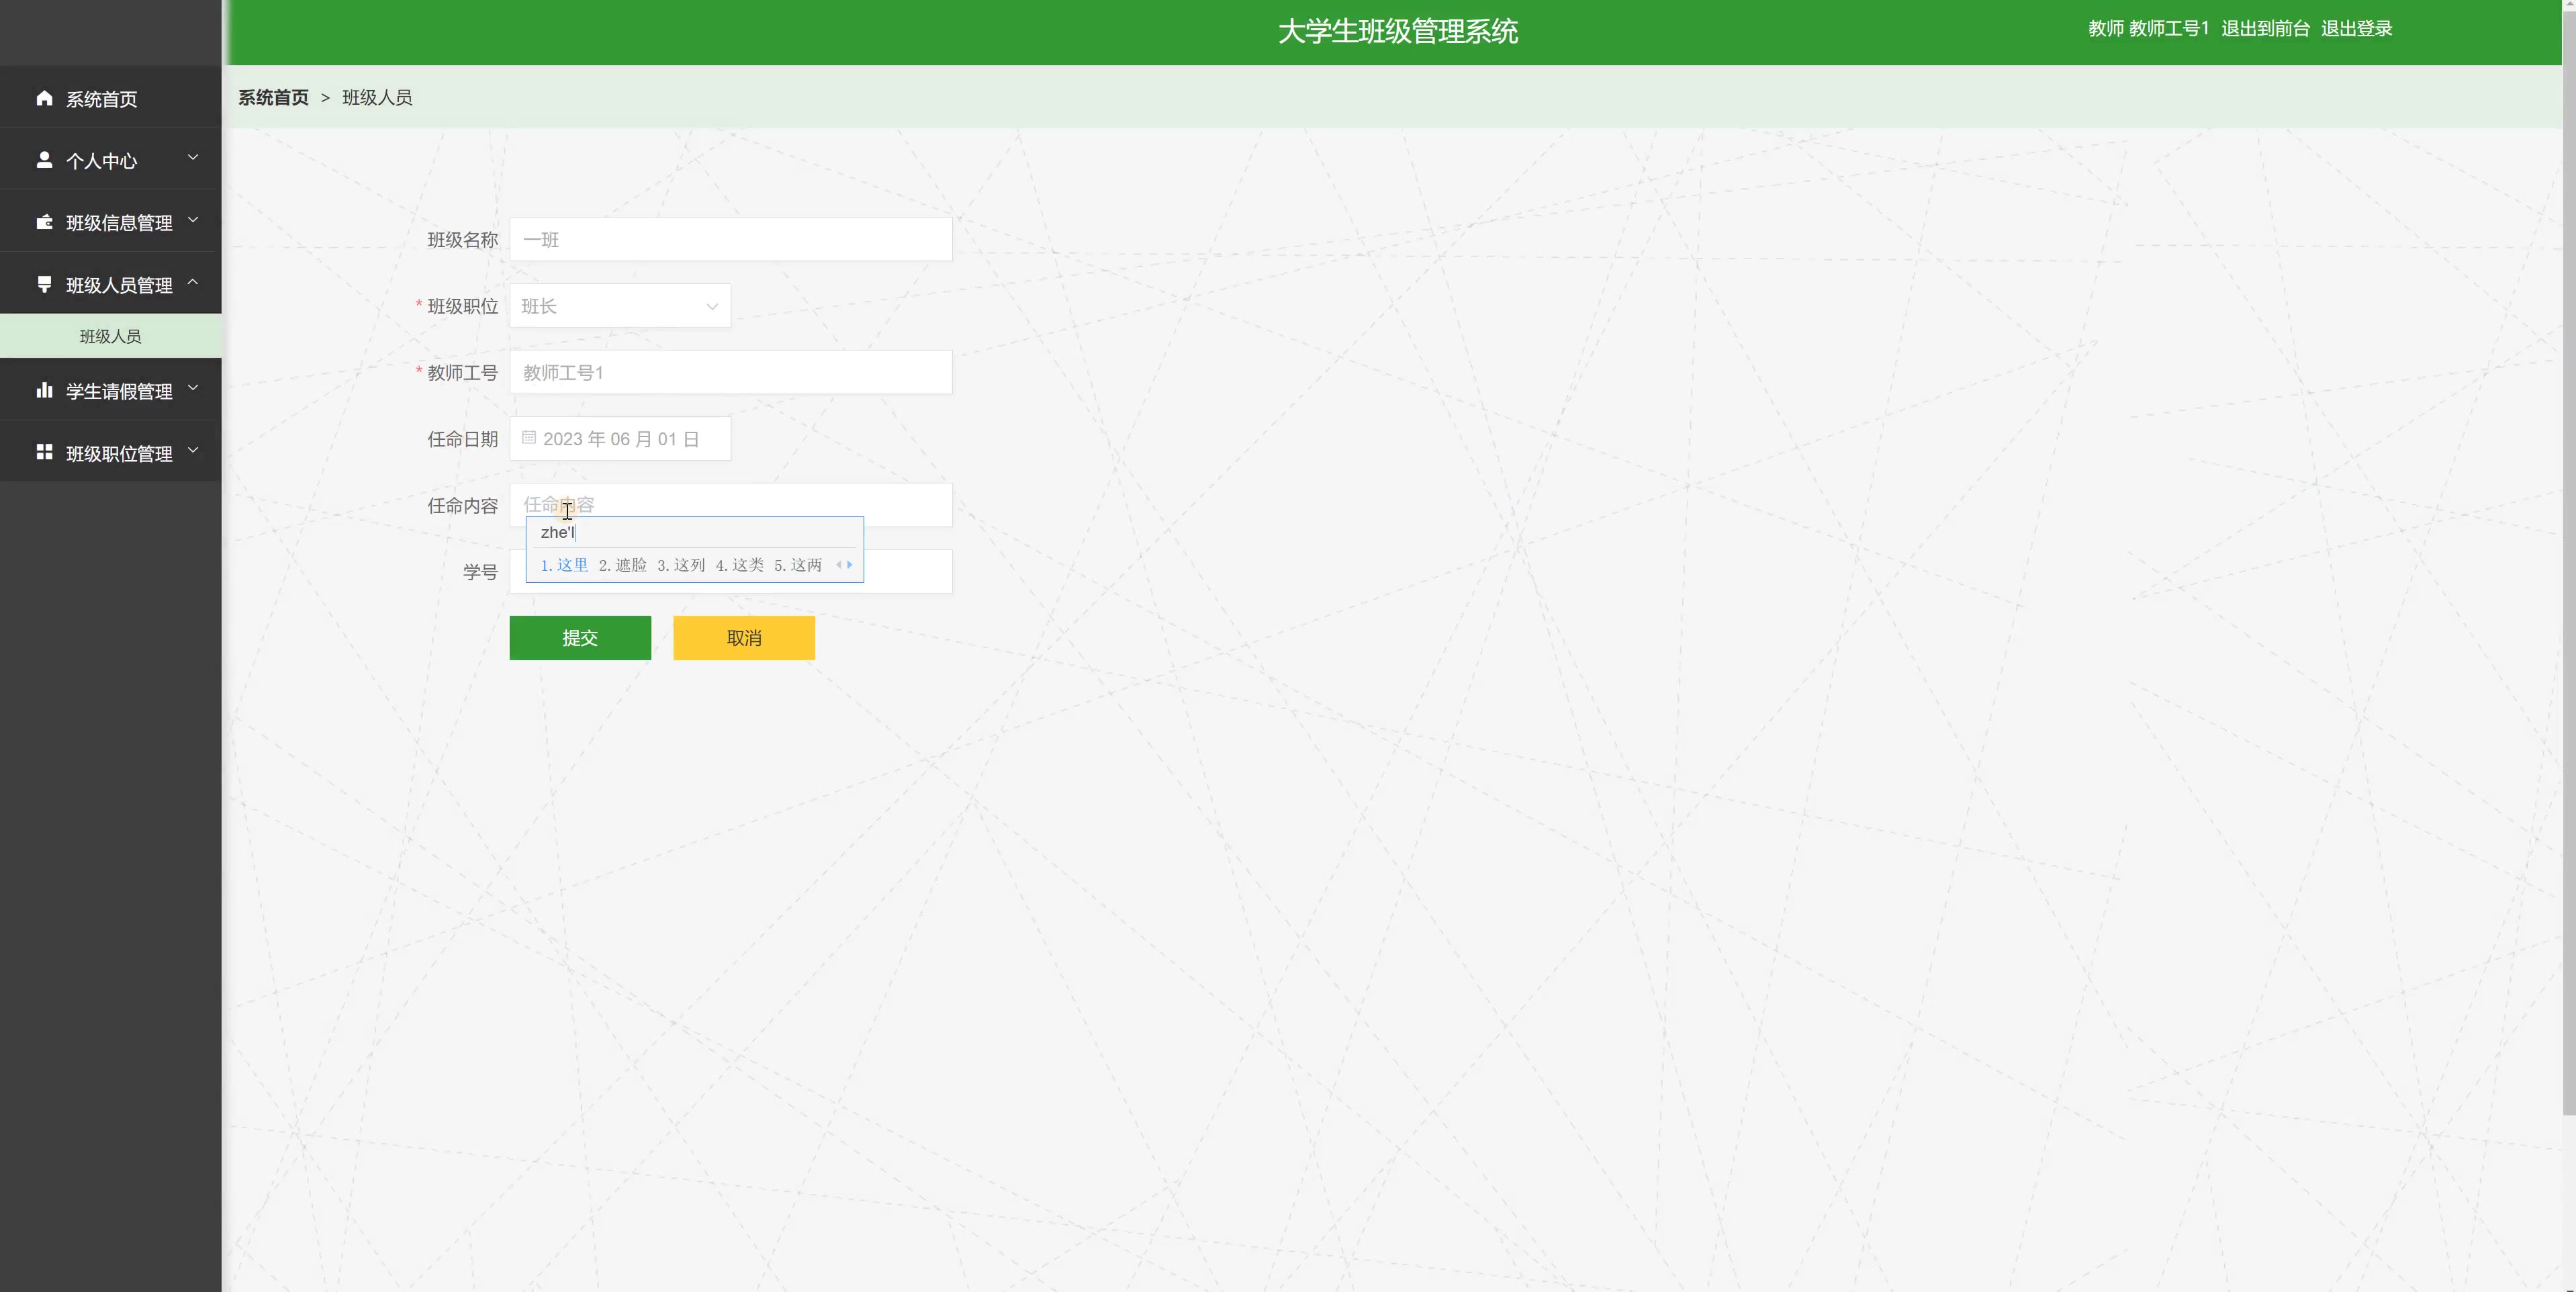Click the home icon beside 系统首页
The height and width of the screenshot is (1292, 2576).
(44, 98)
